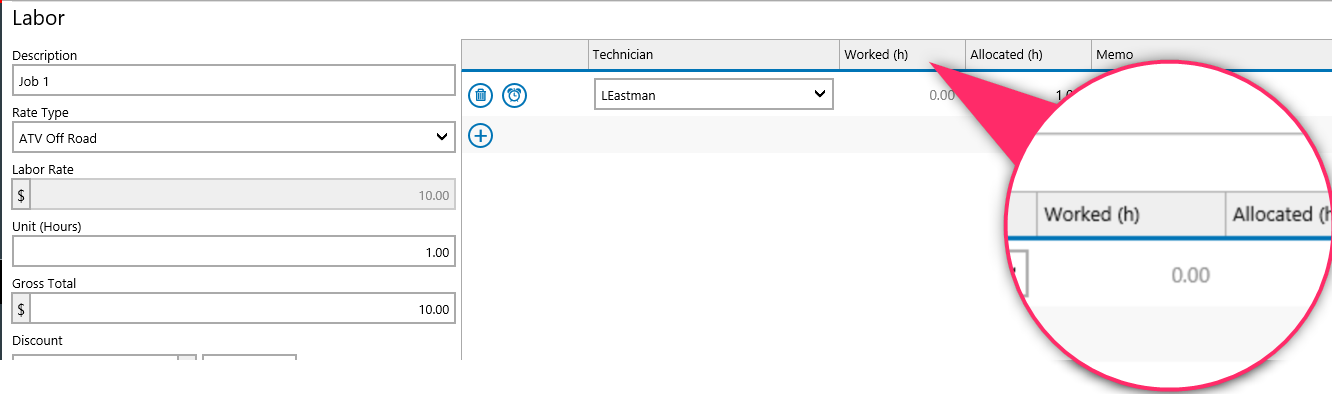The image size is (1332, 394).
Task: Expand the LEastman technician dropdown
Action: tap(714, 95)
